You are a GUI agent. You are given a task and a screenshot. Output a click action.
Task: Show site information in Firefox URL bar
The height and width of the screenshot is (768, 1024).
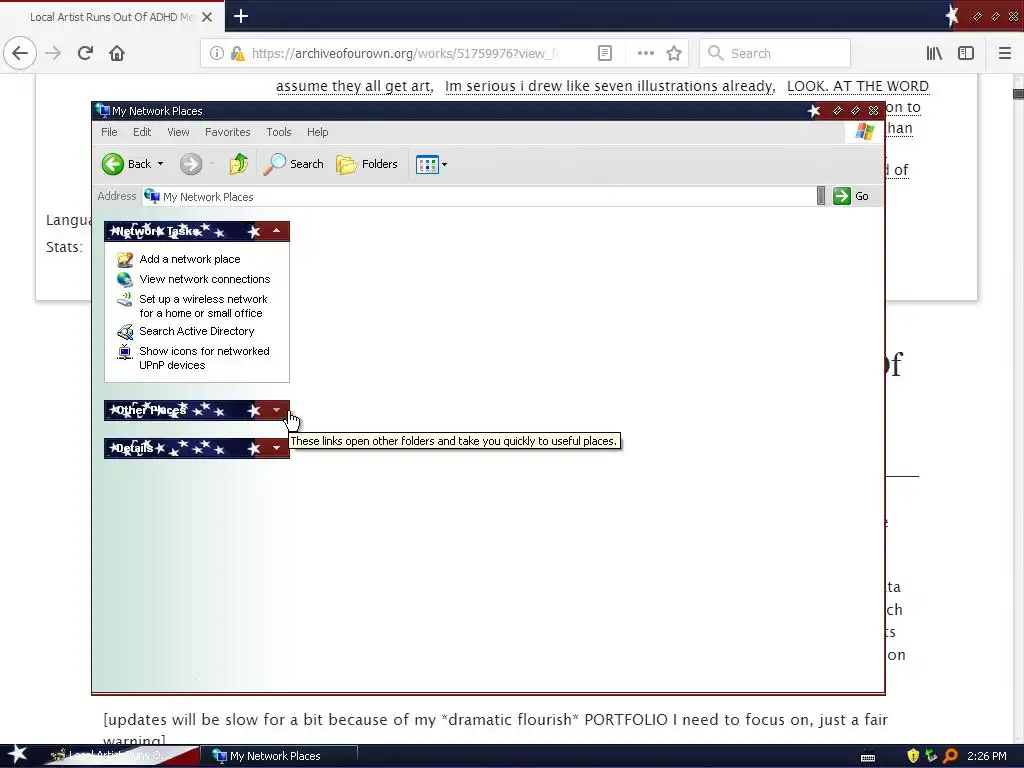click(x=216, y=54)
